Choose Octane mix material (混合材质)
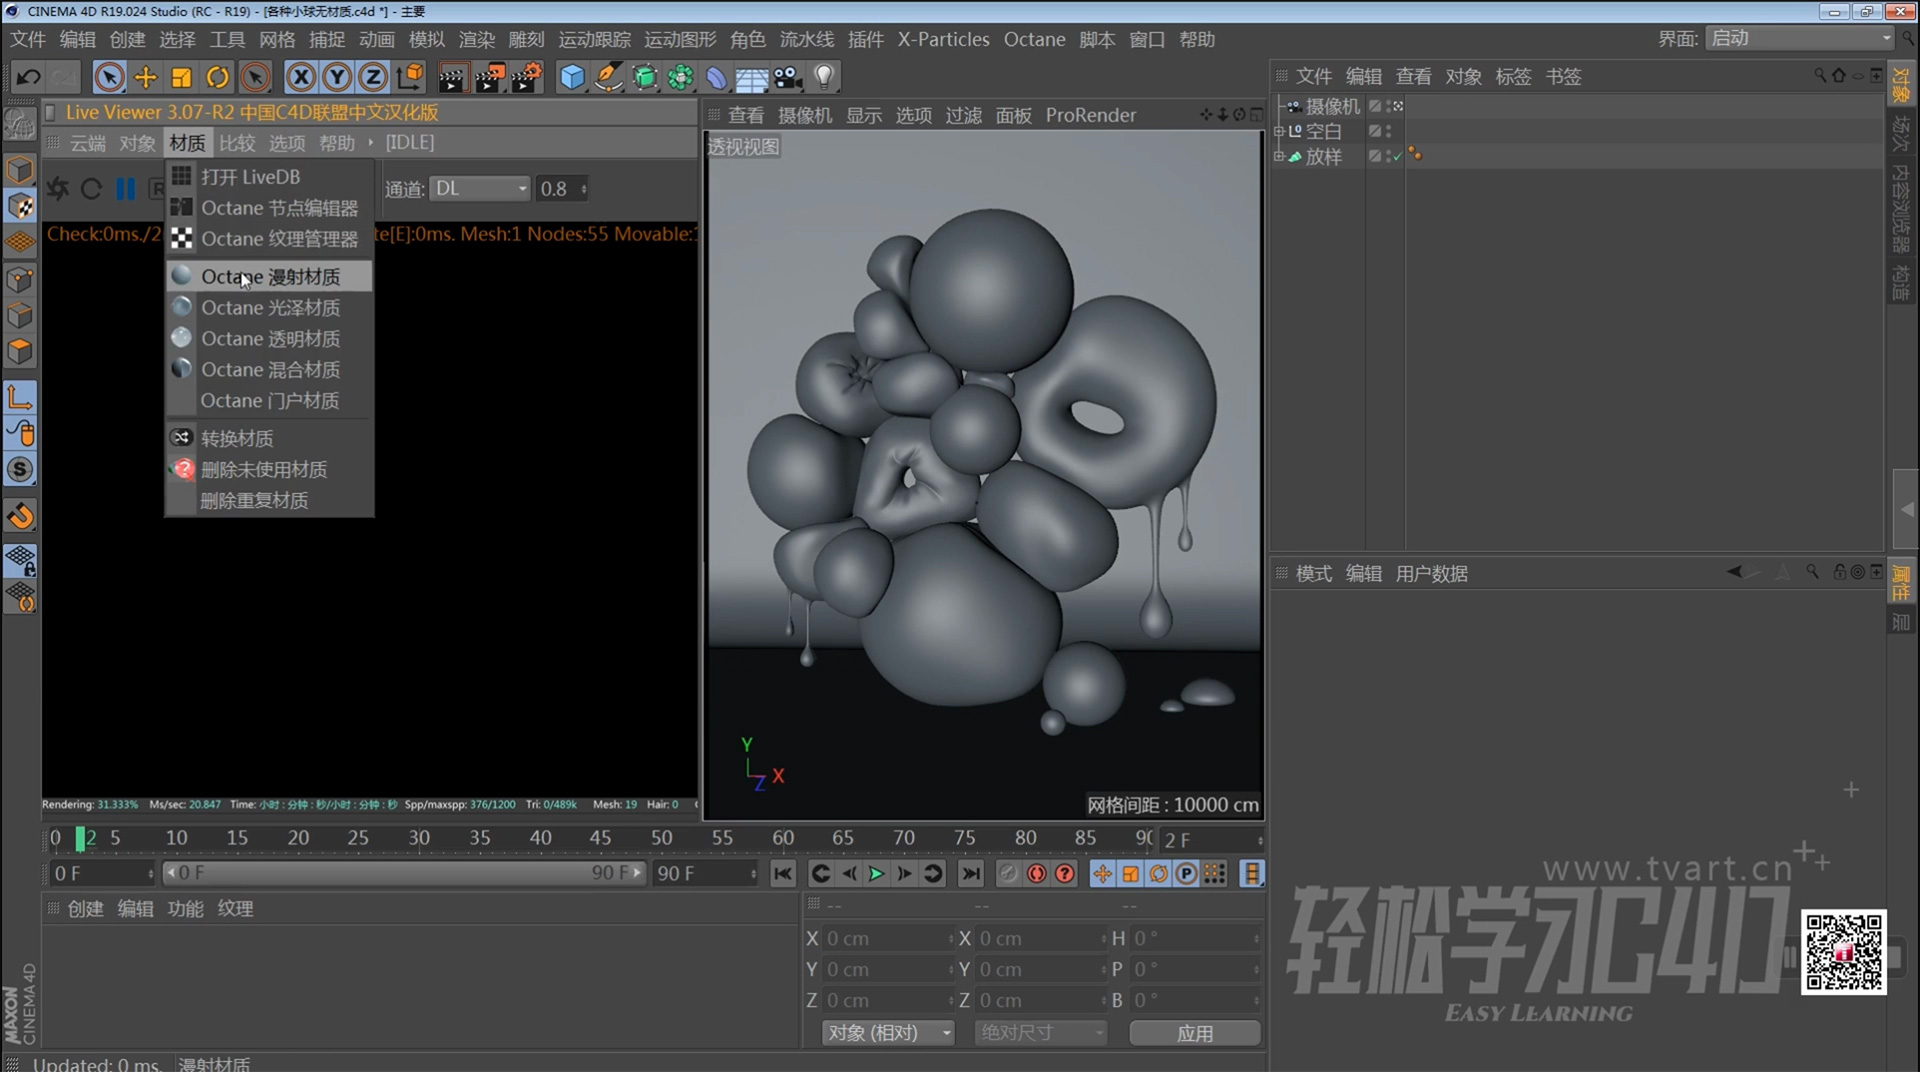The height and width of the screenshot is (1072, 1920). coord(270,369)
